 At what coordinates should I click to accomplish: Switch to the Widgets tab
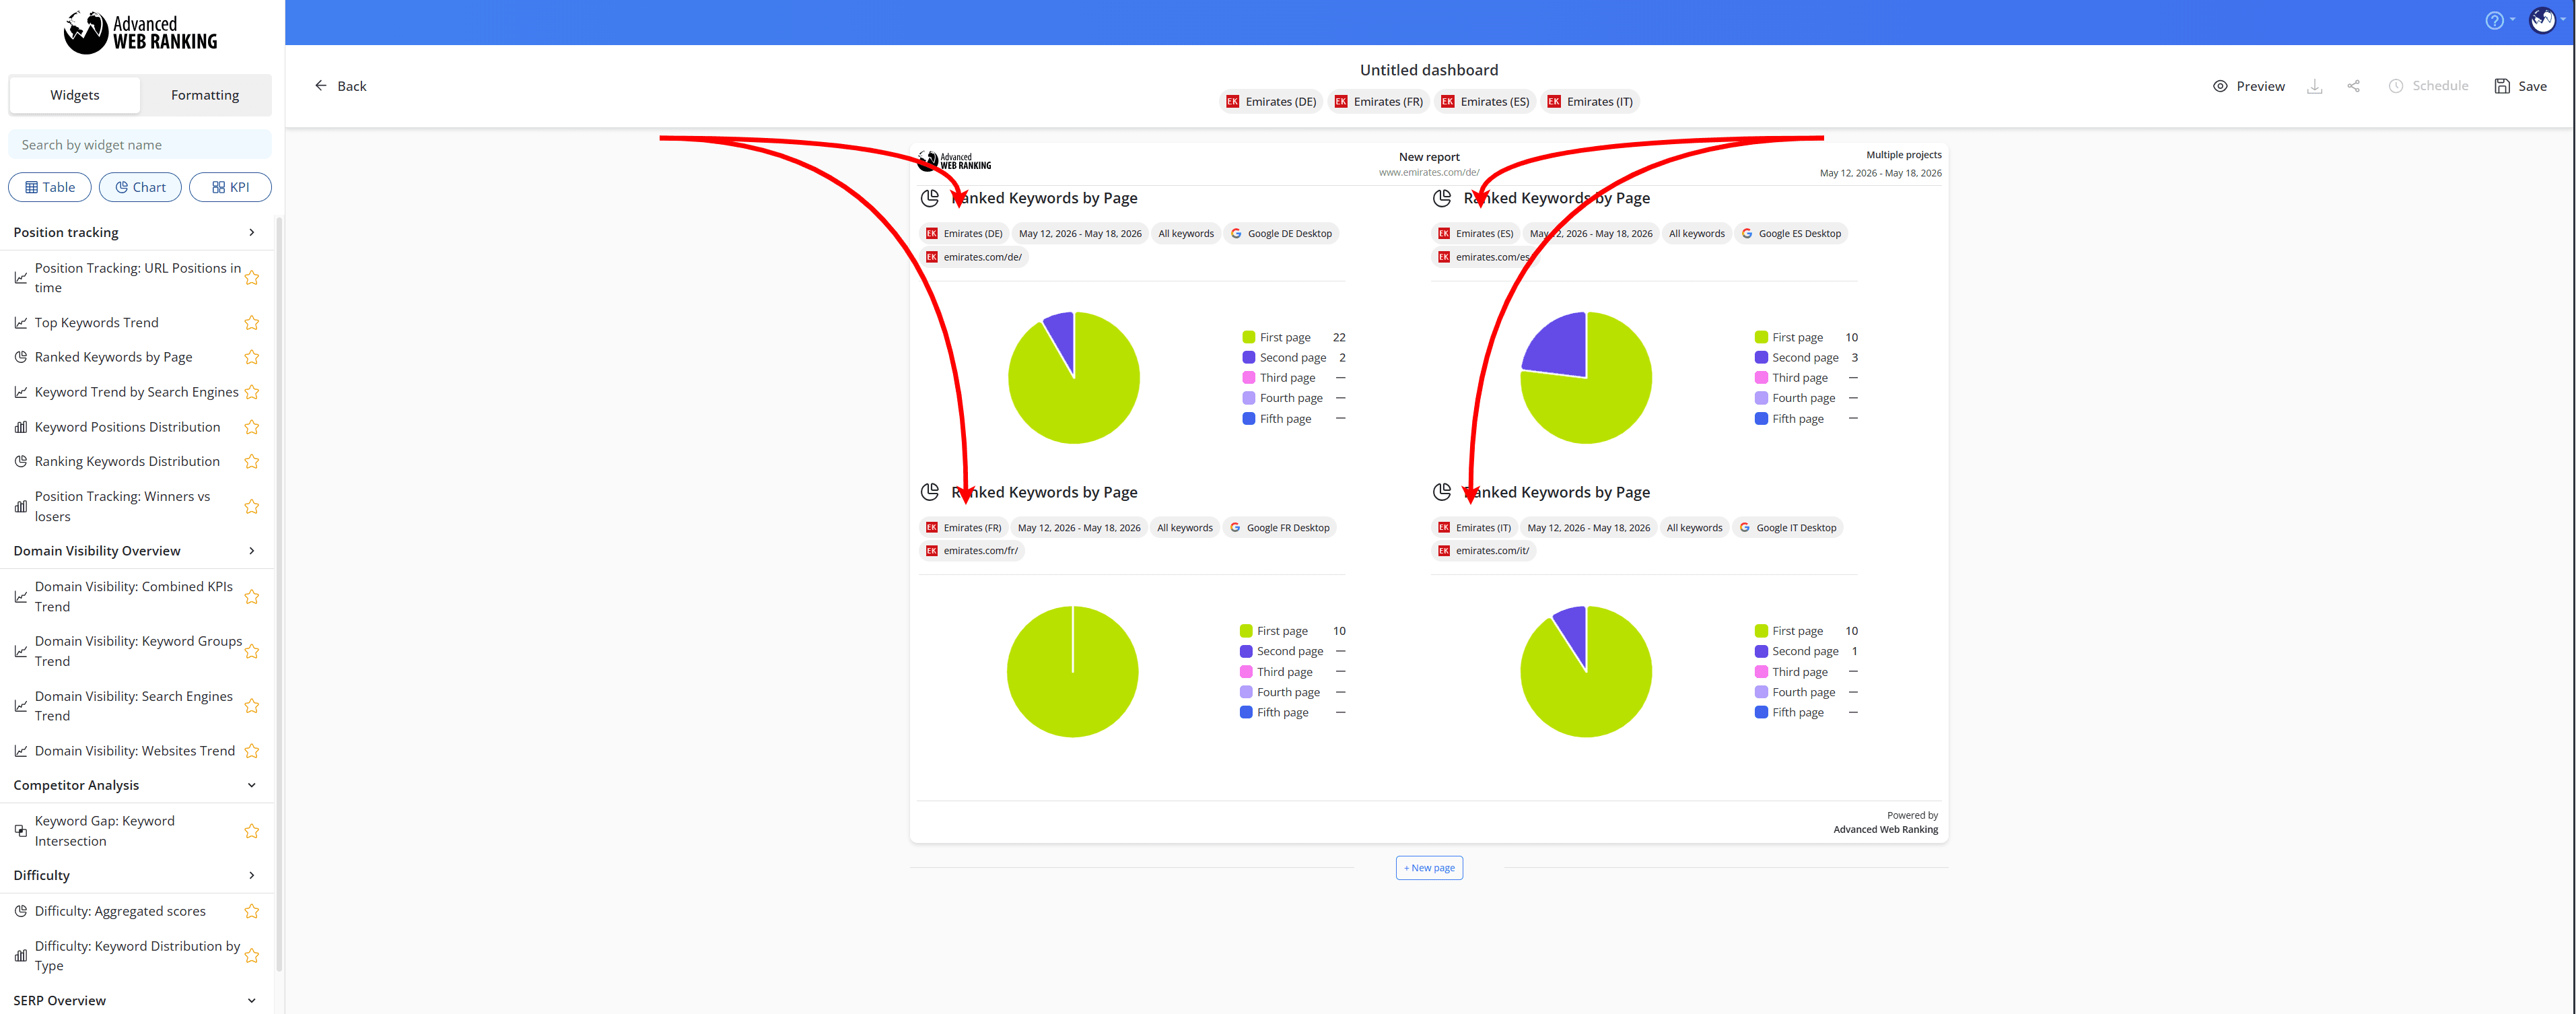[75, 95]
